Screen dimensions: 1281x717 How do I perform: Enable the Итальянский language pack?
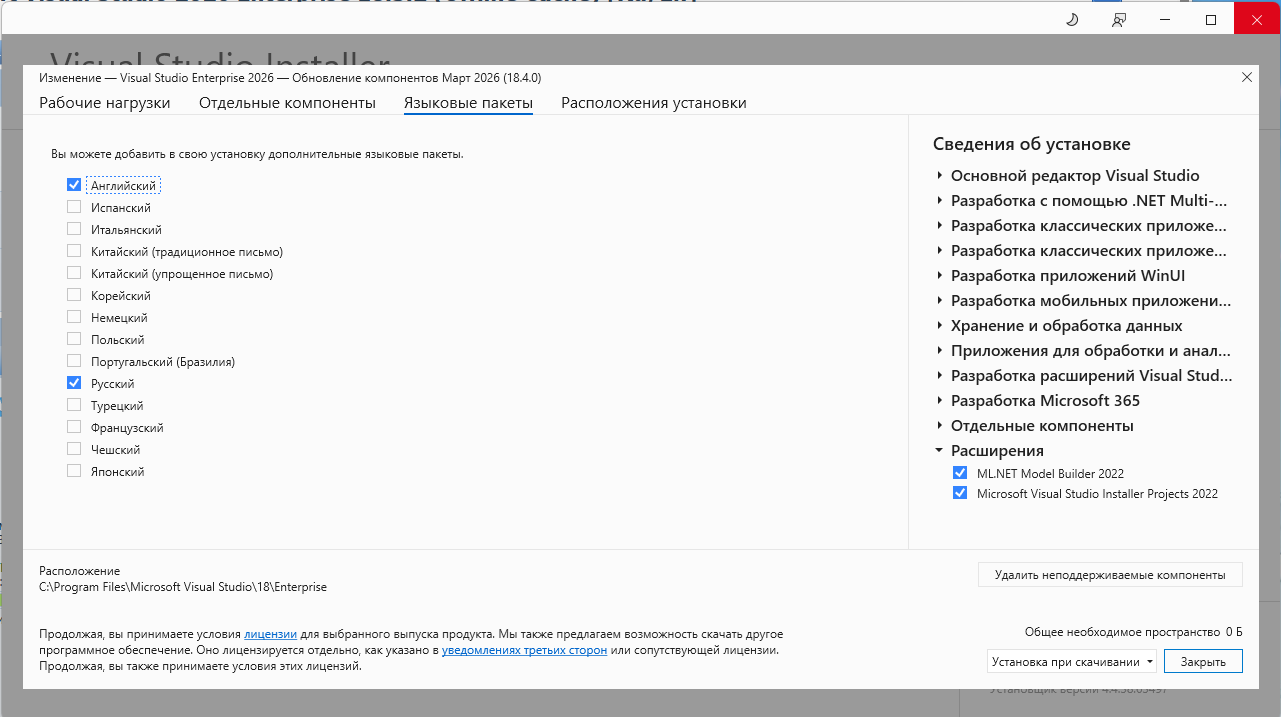click(74, 229)
